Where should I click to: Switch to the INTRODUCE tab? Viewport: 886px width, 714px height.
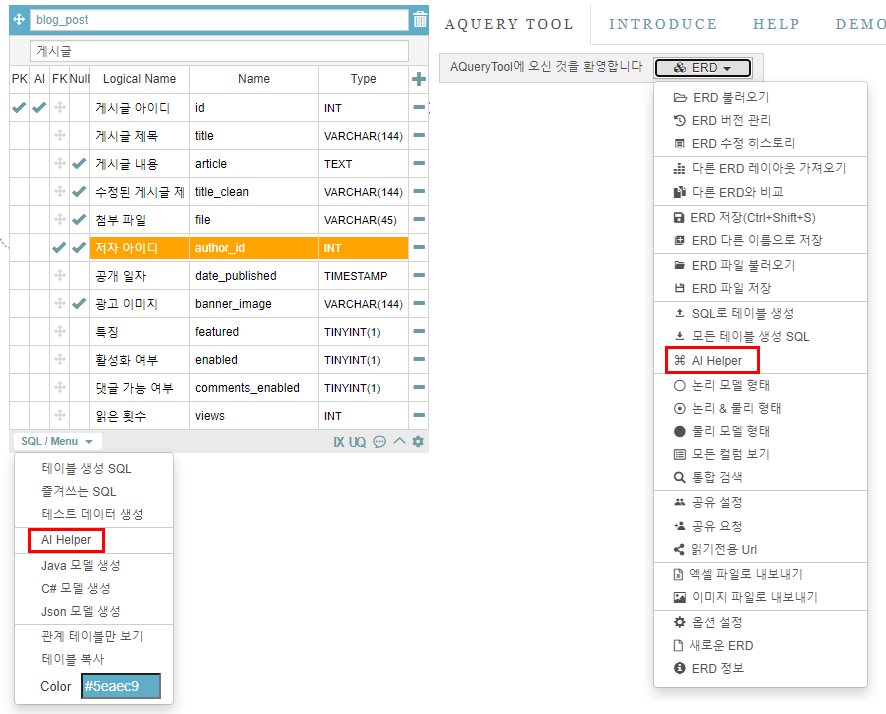click(663, 24)
